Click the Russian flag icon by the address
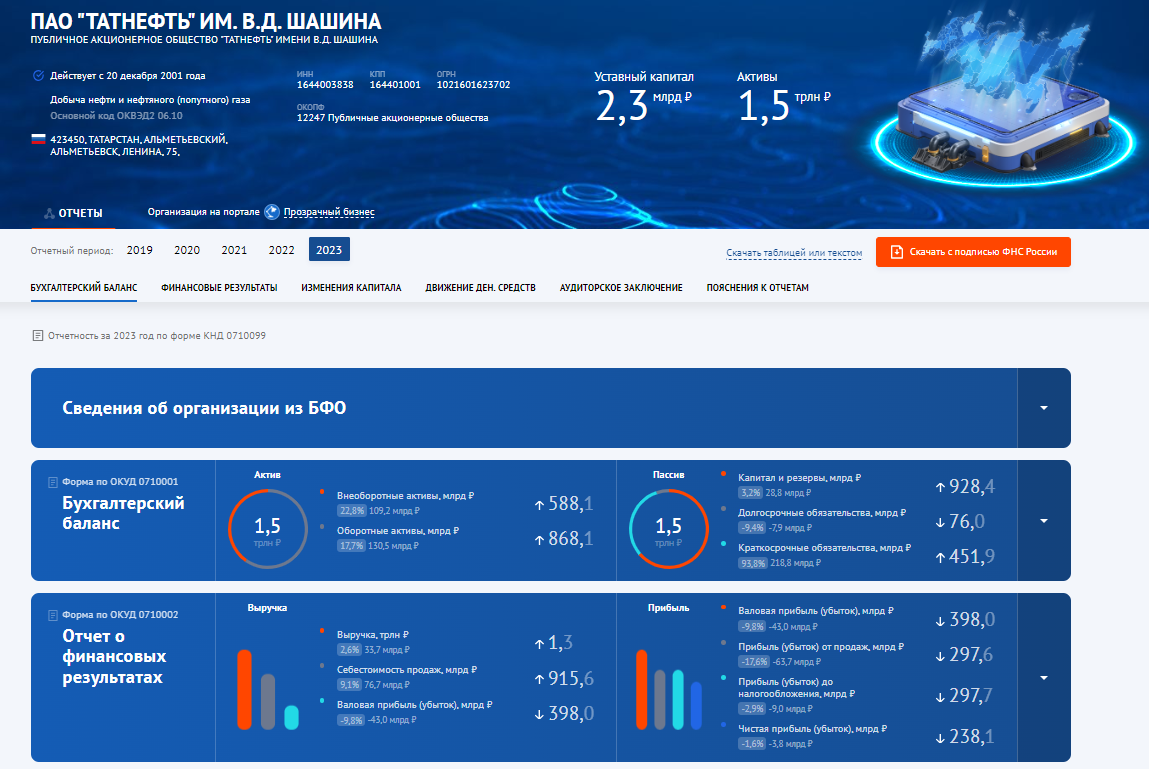Viewport: 1149px width, 769px height. (x=38, y=139)
